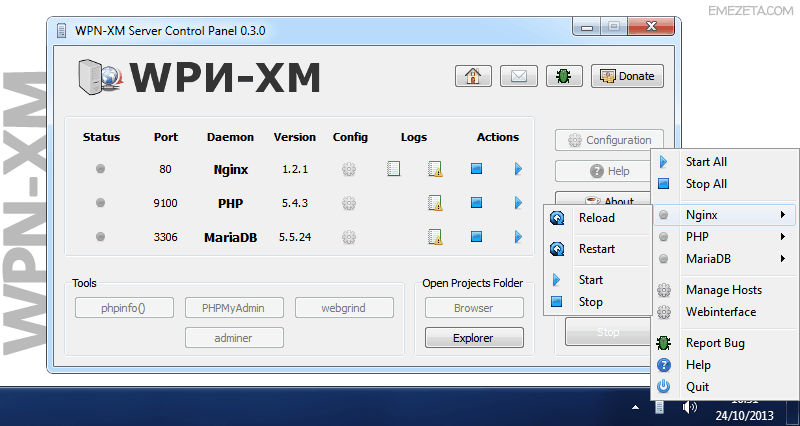Choose Reload in Nginx submenu
Image resolution: width=800 pixels, height=426 pixels.
[x=598, y=218]
